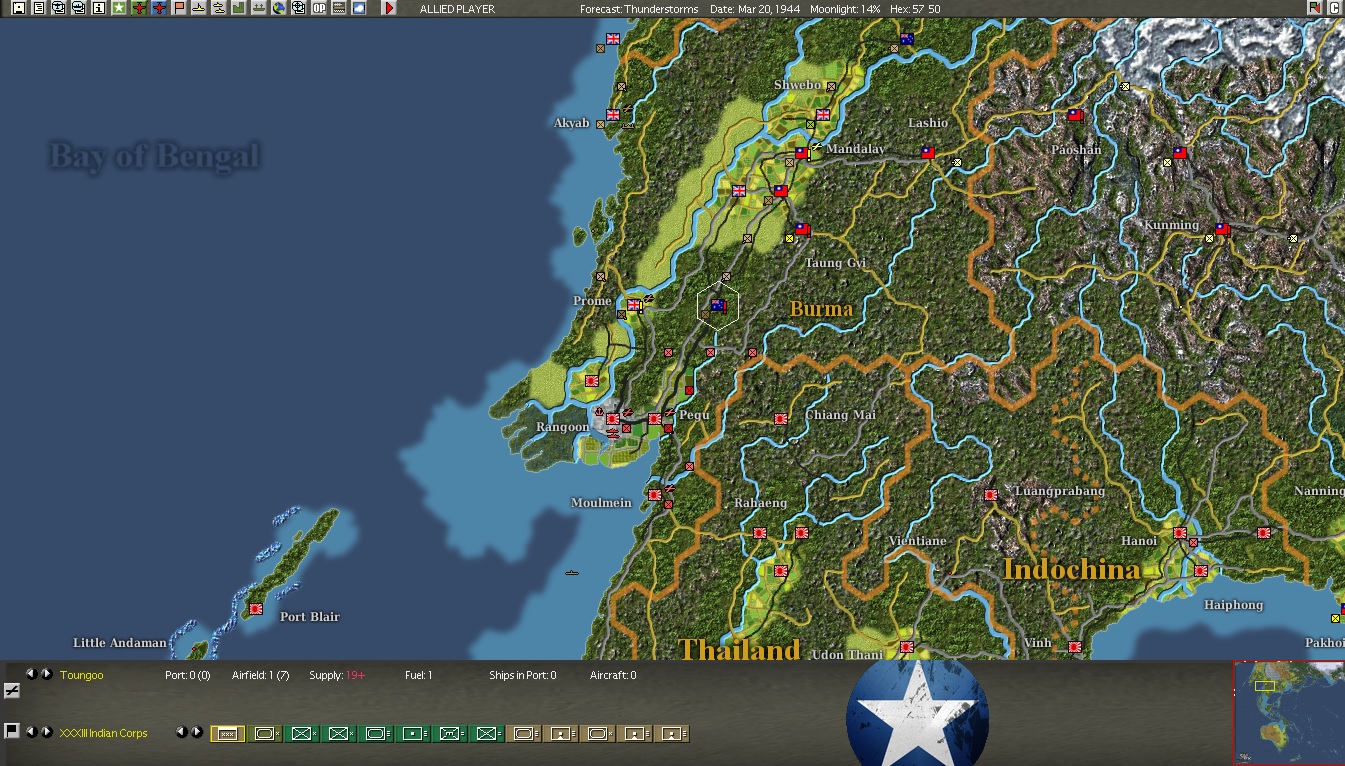Click the Airfield: 1 (7) value
Image resolution: width=1345 pixels, height=766 pixels.
click(x=260, y=676)
